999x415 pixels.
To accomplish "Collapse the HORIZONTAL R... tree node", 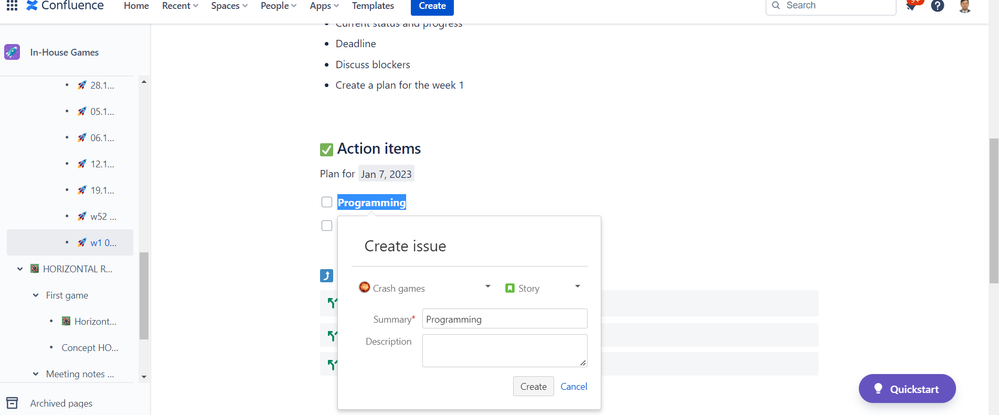I will [x=20, y=269].
